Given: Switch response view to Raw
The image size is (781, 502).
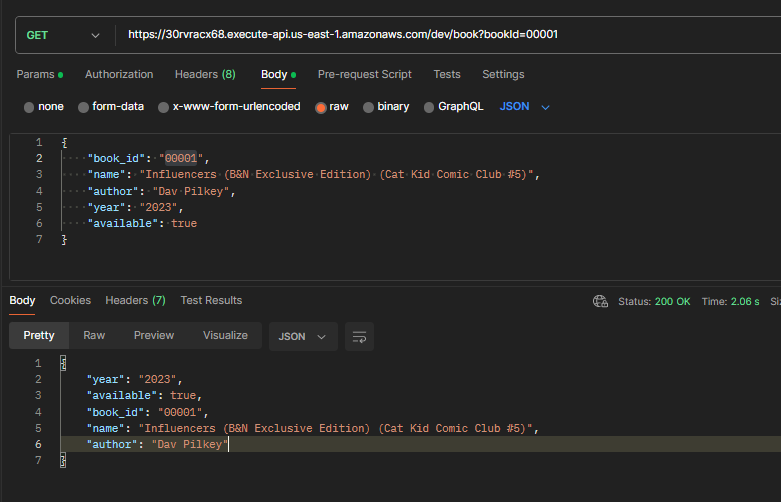Looking at the screenshot, I should coord(94,335).
